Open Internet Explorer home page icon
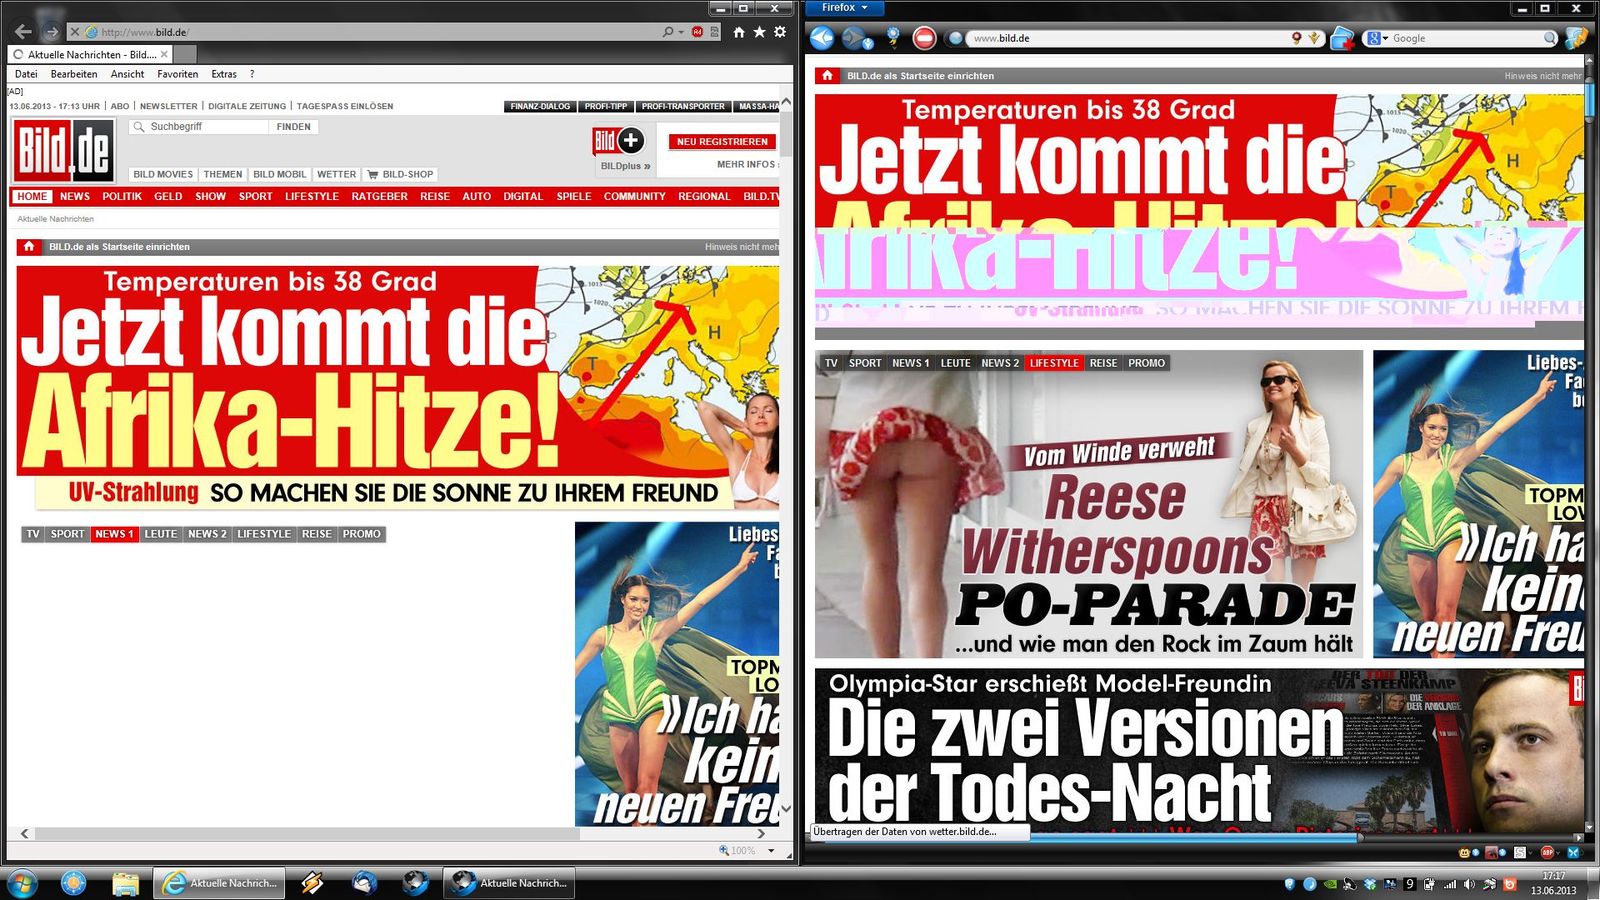Image resolution: width=1600 pixels, height=900 pixels. pyautogui.click(x=739, y=32)
